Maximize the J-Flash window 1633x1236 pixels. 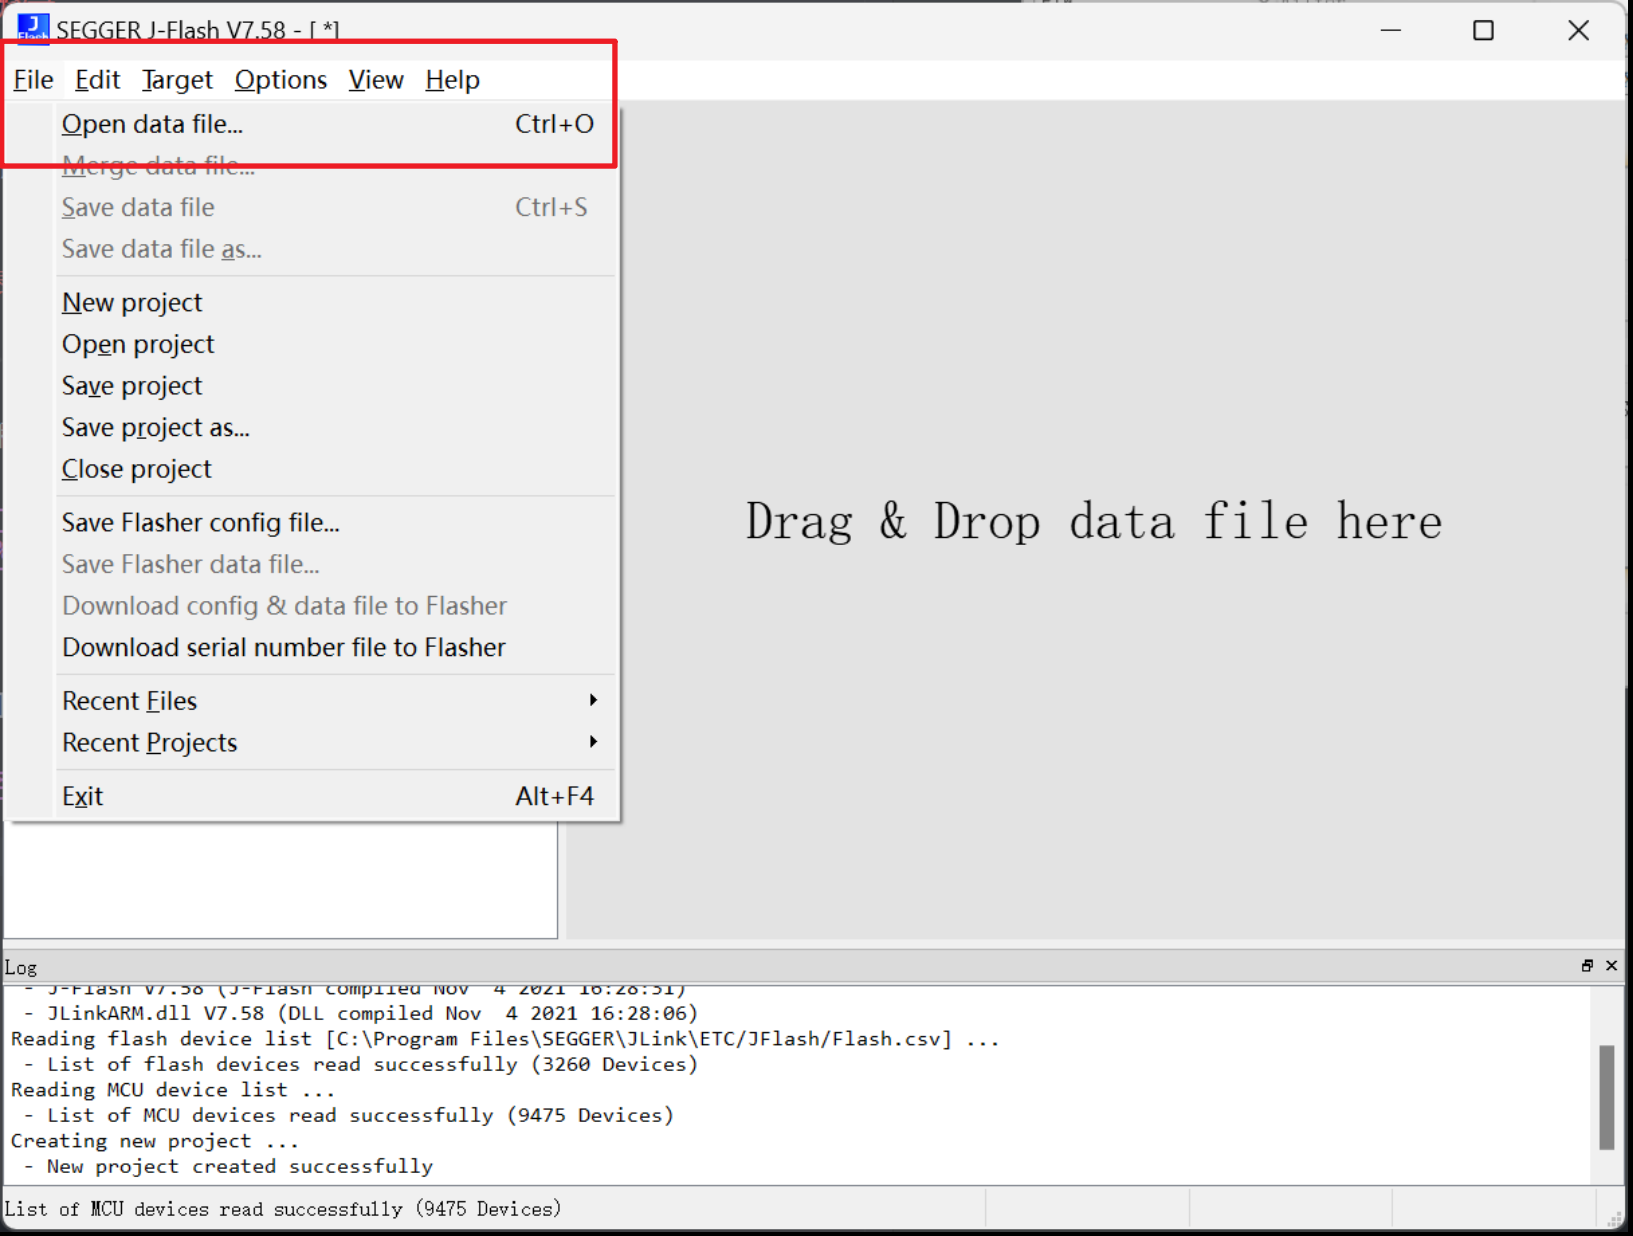pyautogui.click(x=1483, y=31)
